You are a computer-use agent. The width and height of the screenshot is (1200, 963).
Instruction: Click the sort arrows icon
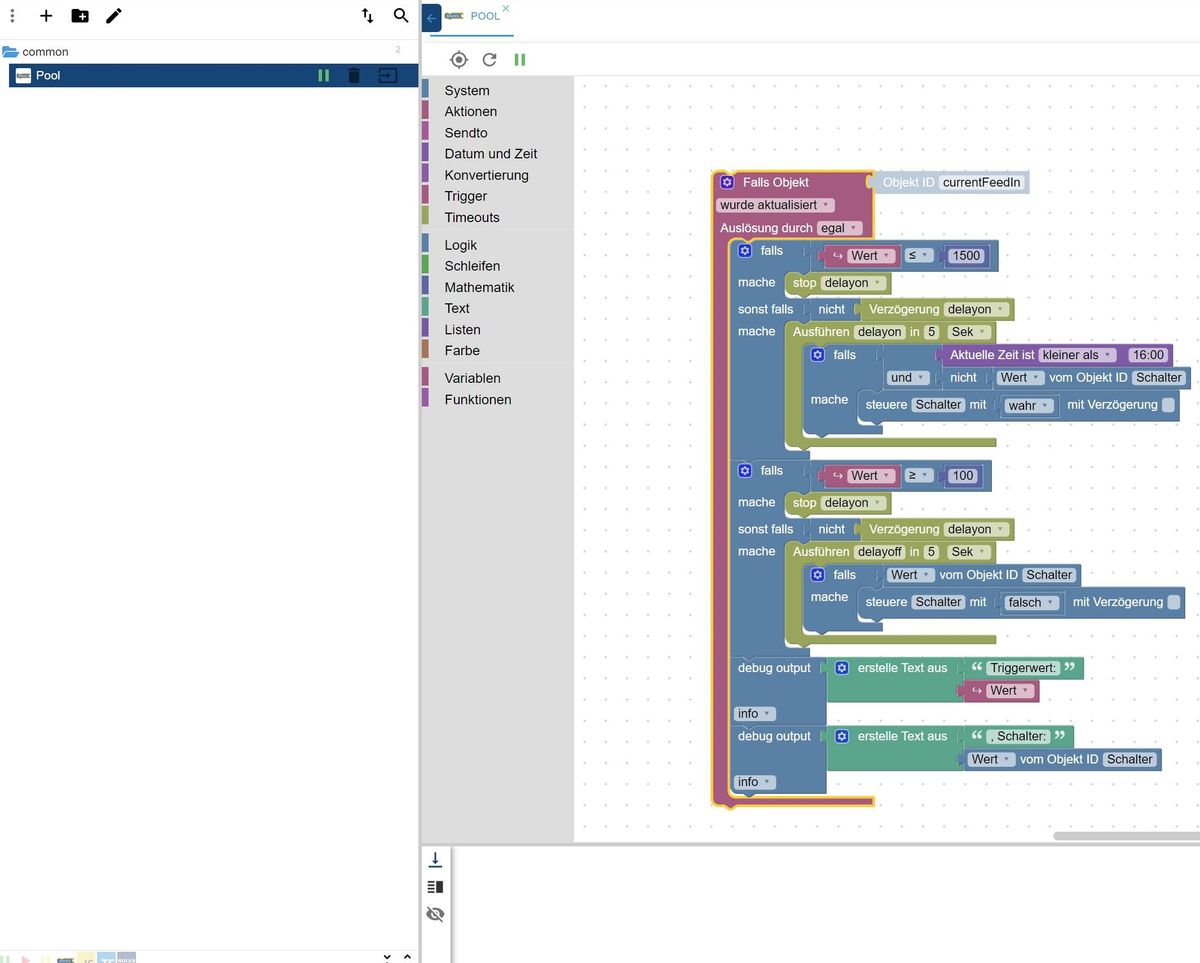click(367, 16)
